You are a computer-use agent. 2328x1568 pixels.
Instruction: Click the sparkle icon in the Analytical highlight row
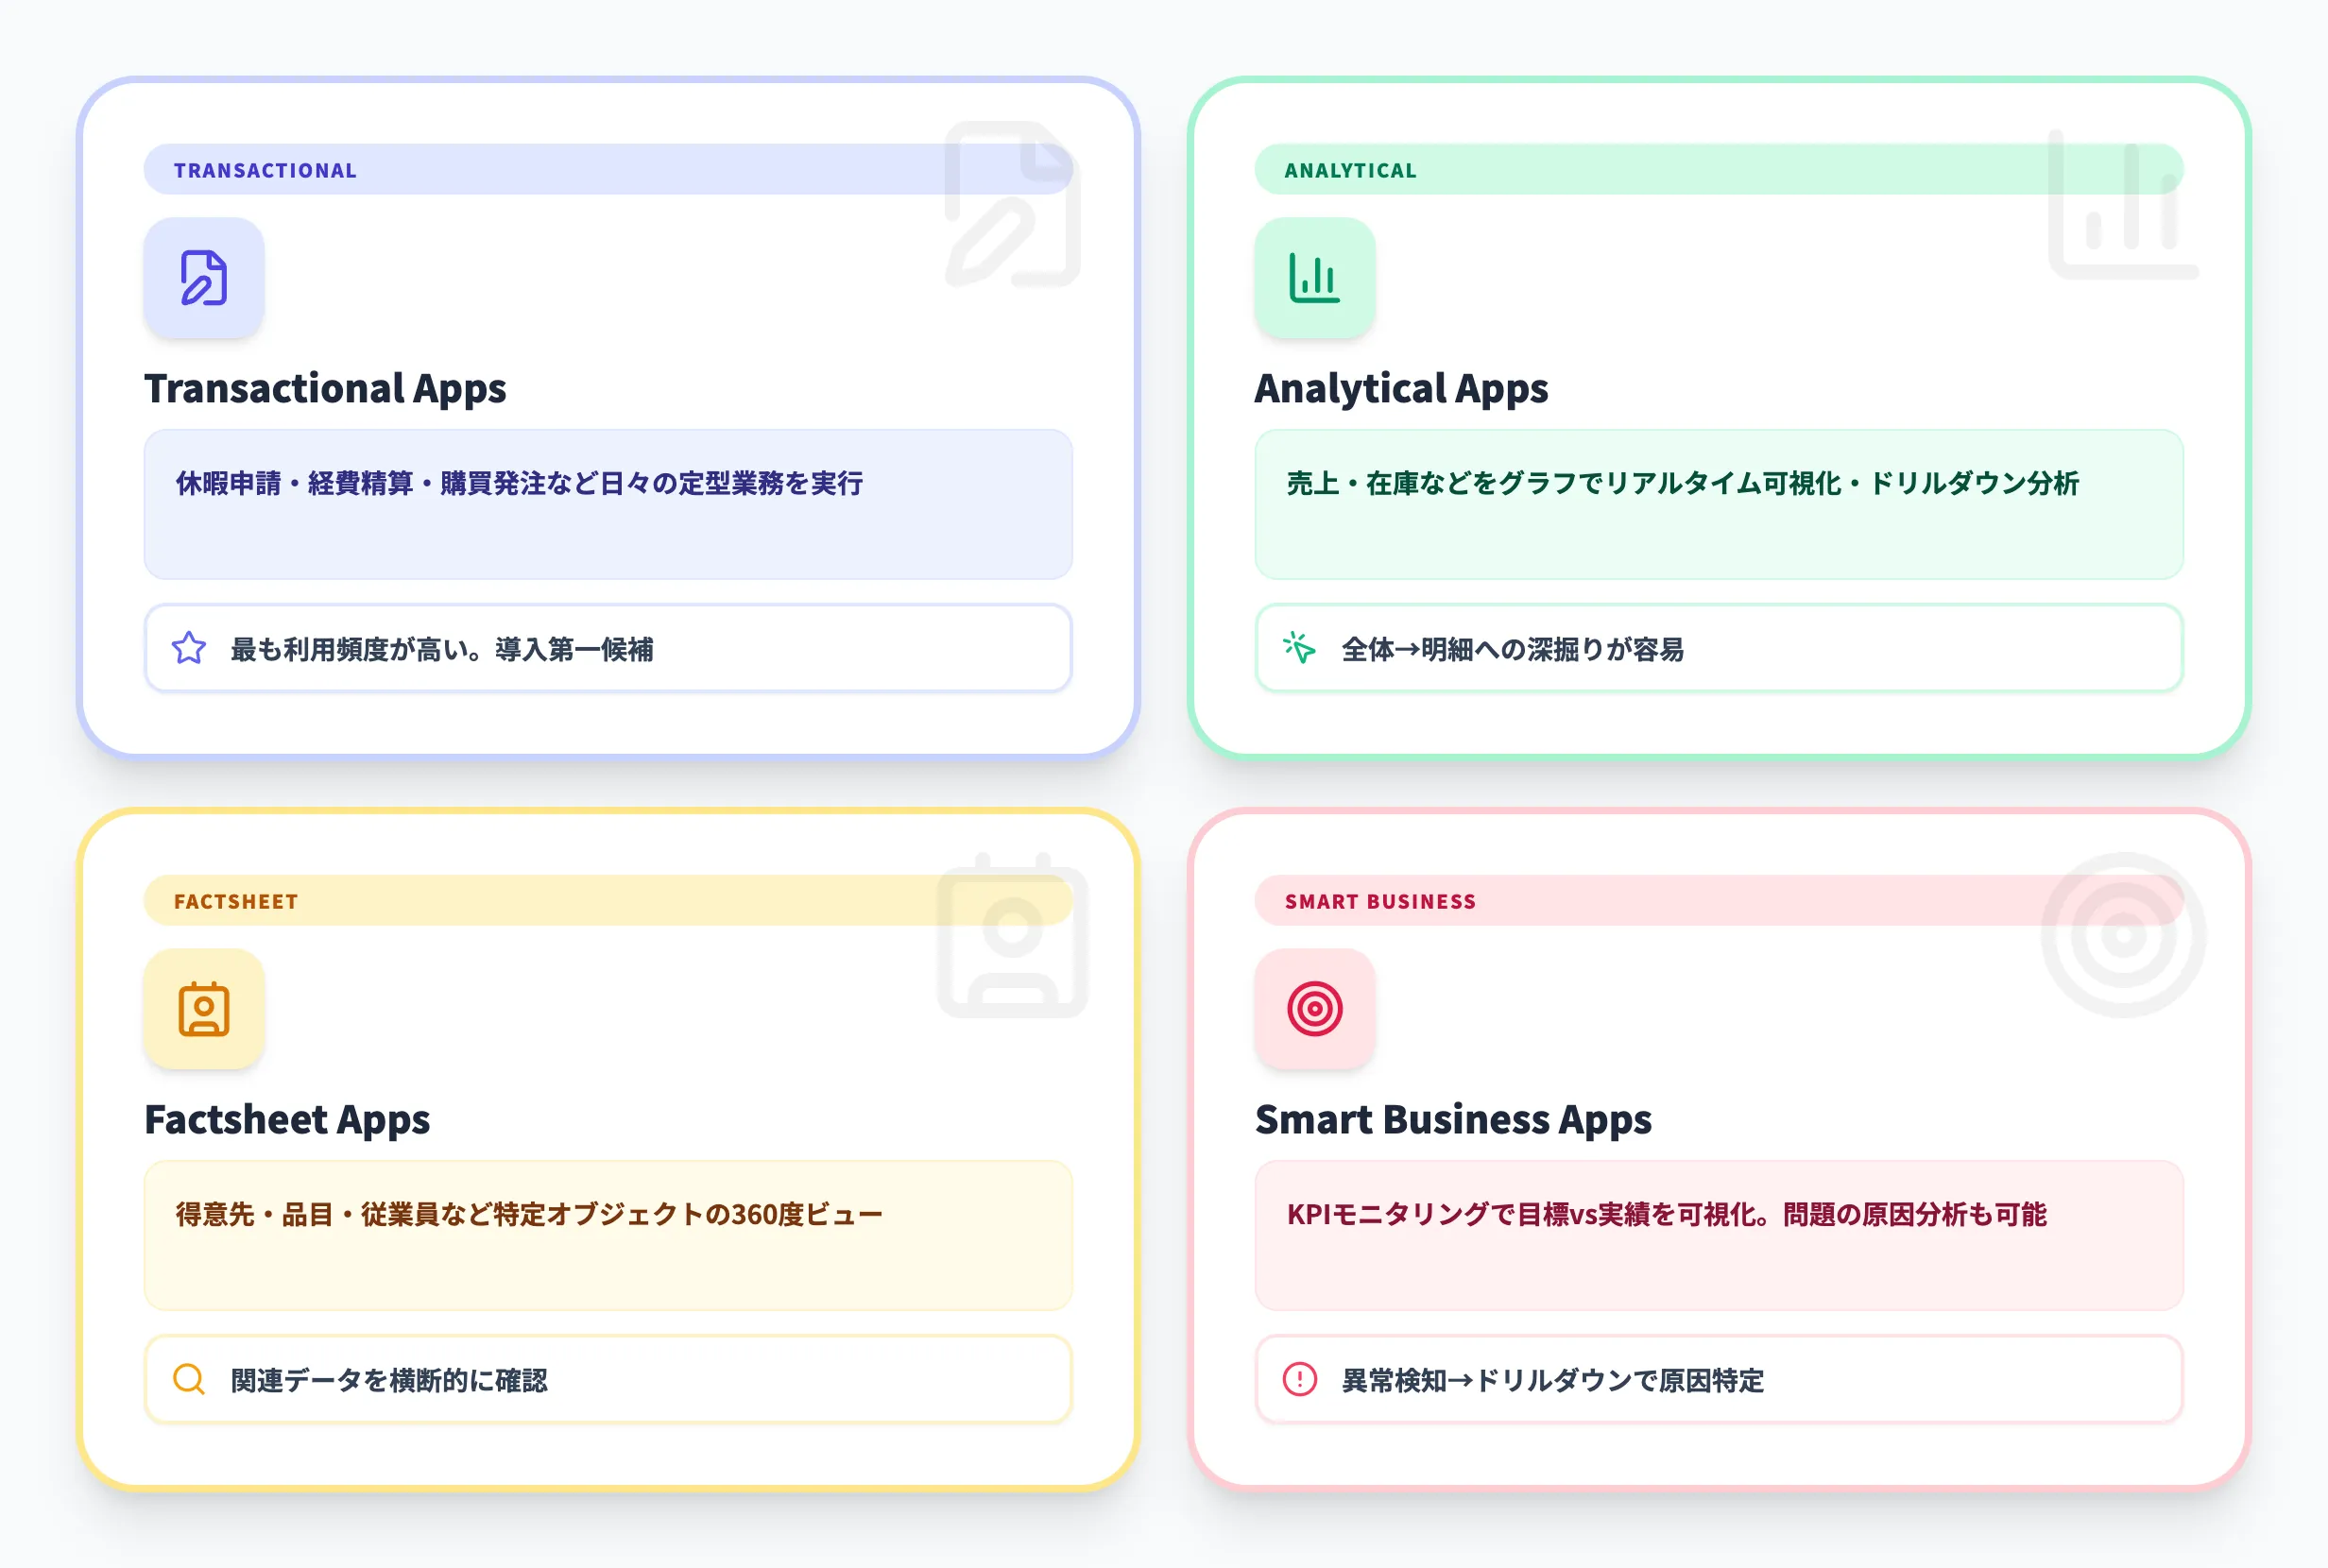pyautogui.click(x=1300, y=649)
